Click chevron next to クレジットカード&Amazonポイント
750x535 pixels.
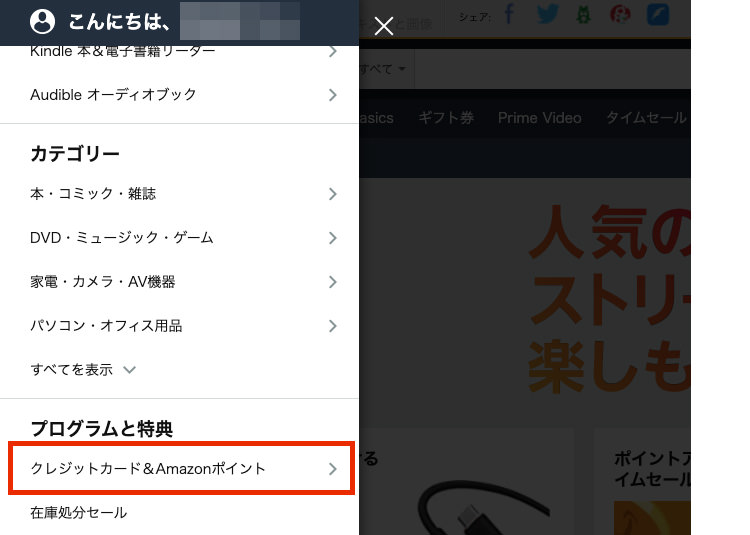coord(333,469)
